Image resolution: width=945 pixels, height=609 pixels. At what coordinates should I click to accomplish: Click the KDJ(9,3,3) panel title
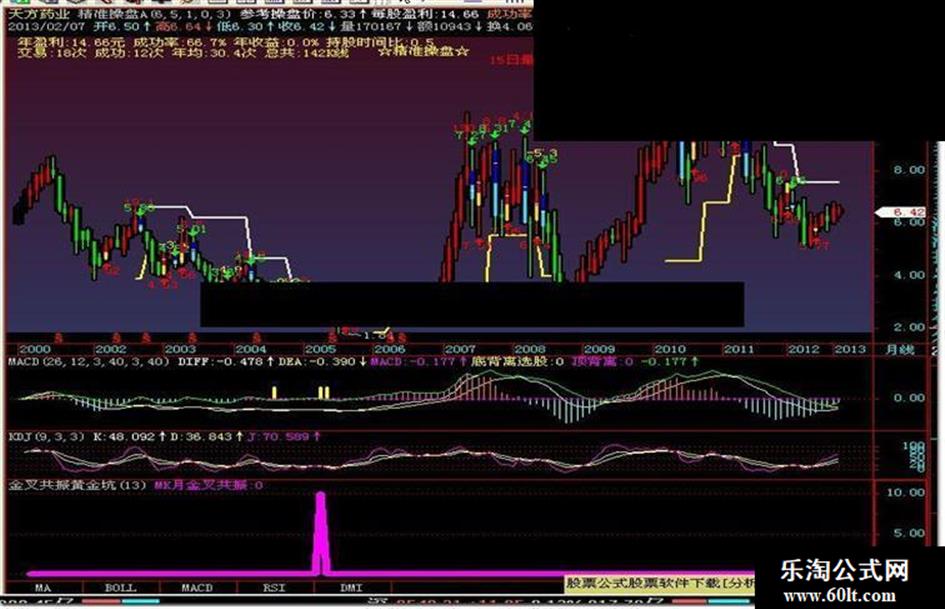pos(46,436)
